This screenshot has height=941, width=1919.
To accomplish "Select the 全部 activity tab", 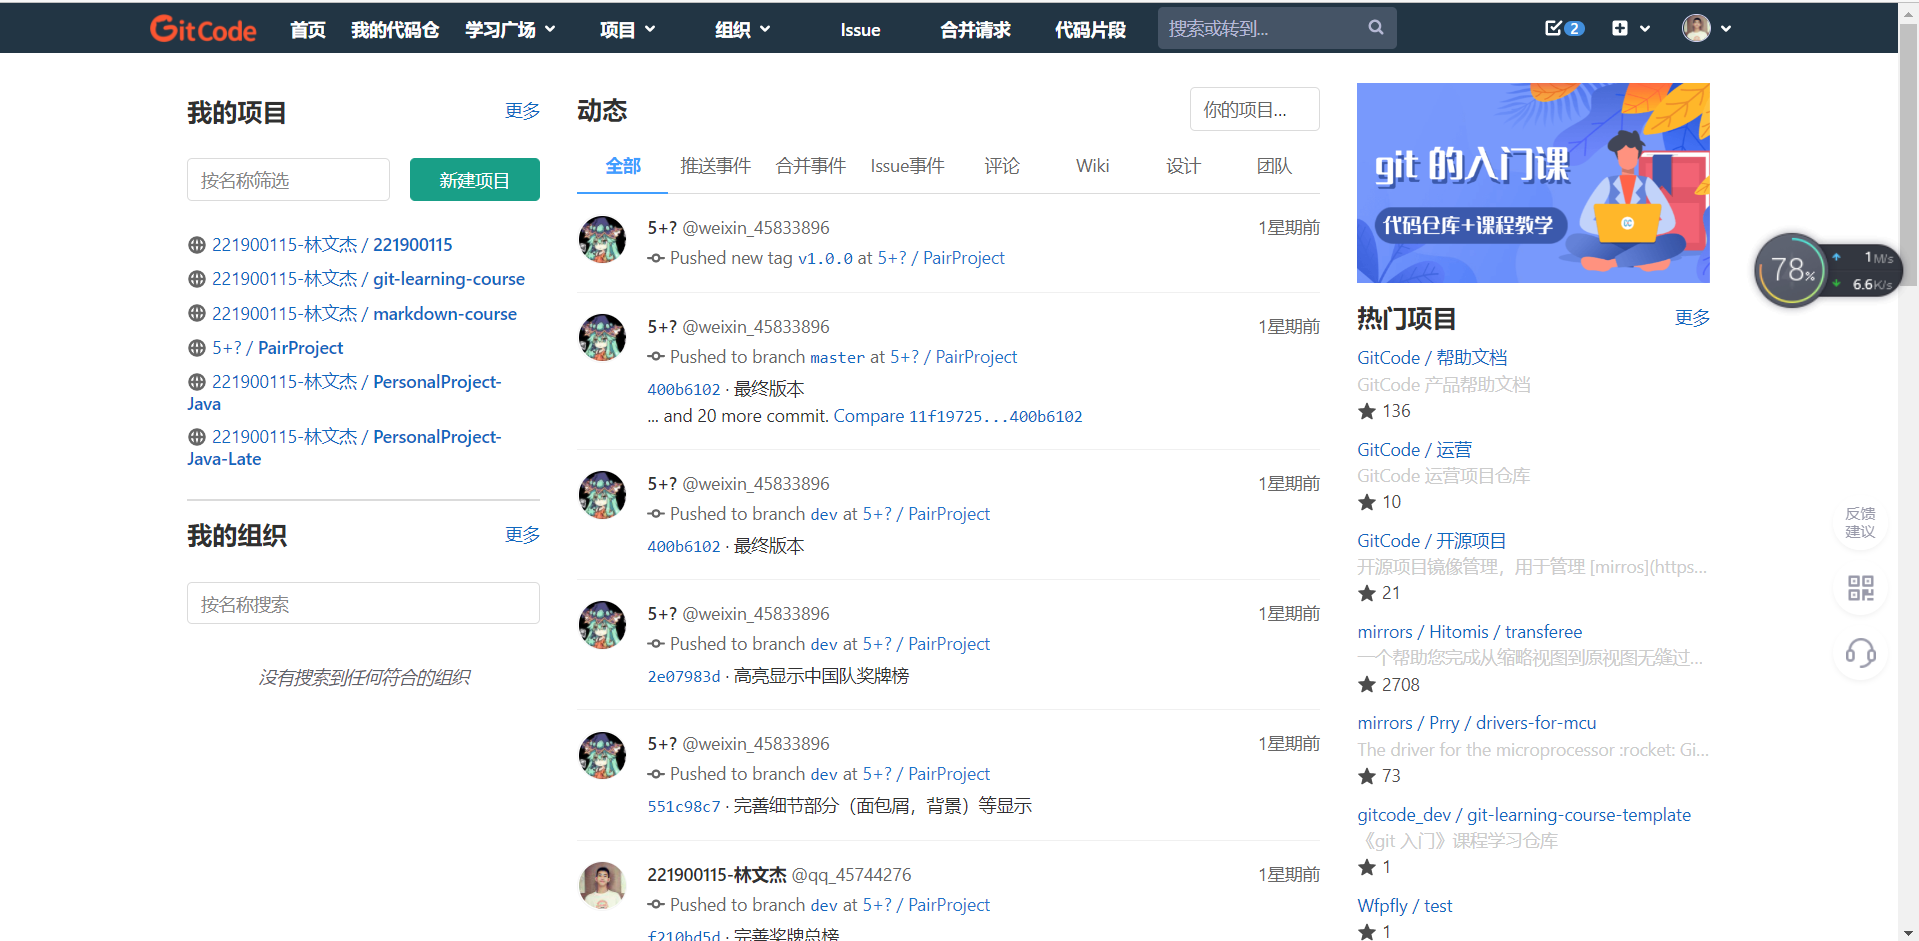I will pos(623,166).
